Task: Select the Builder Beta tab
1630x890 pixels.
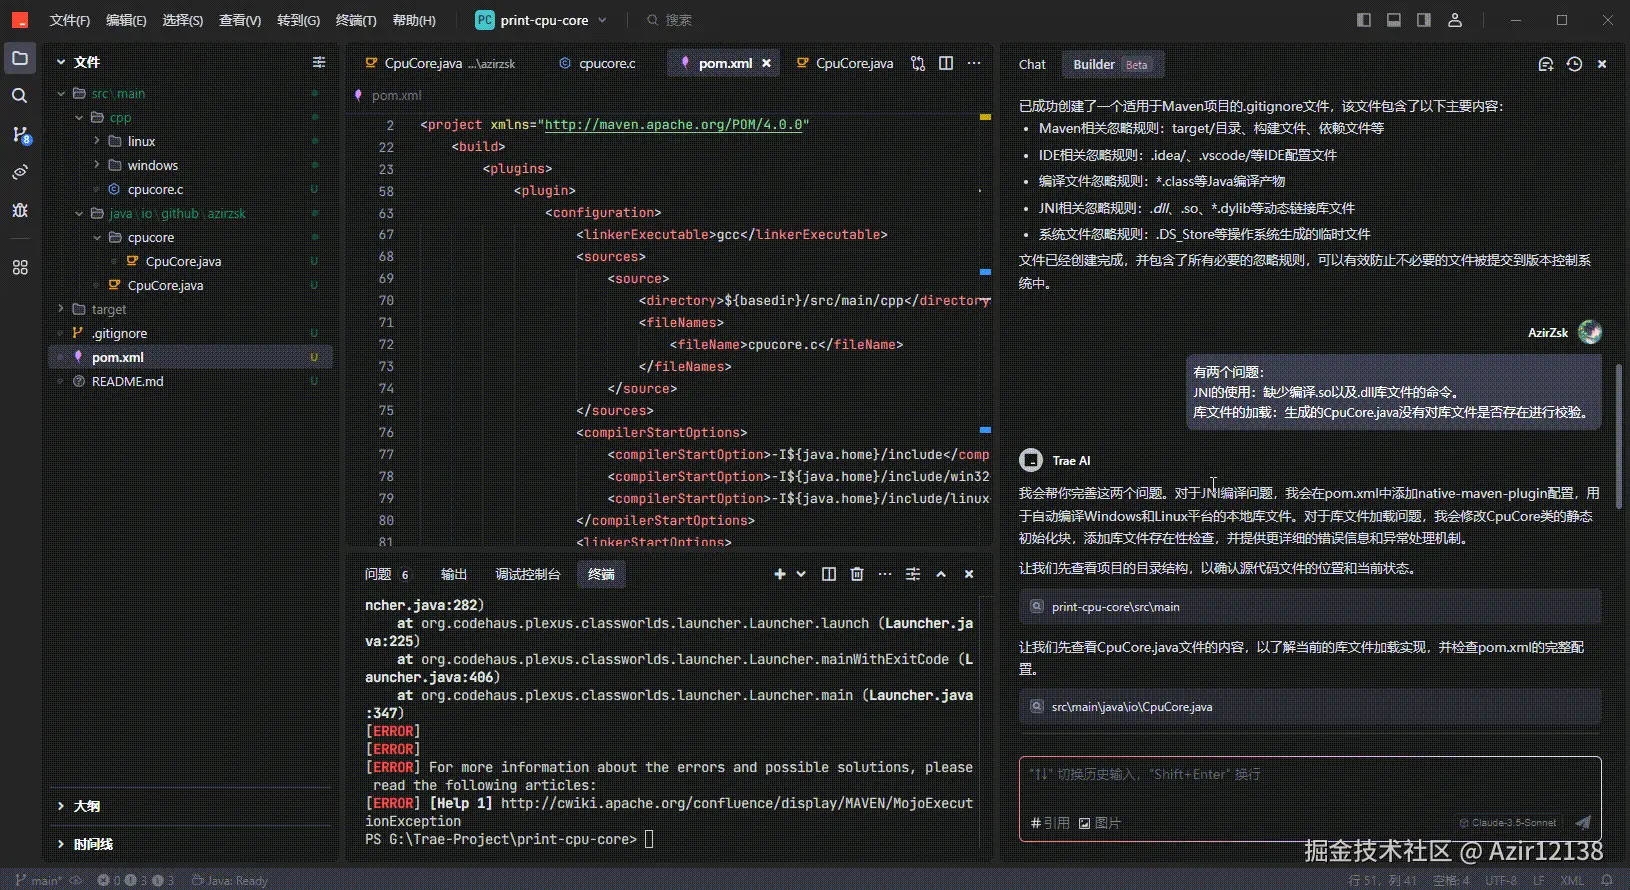Action: (1112, 64)
